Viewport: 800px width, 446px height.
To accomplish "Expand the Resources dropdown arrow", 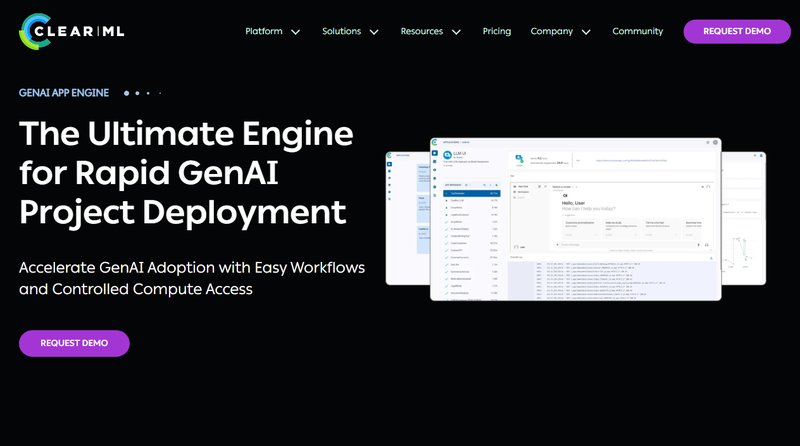I will (x=456, y=32).
